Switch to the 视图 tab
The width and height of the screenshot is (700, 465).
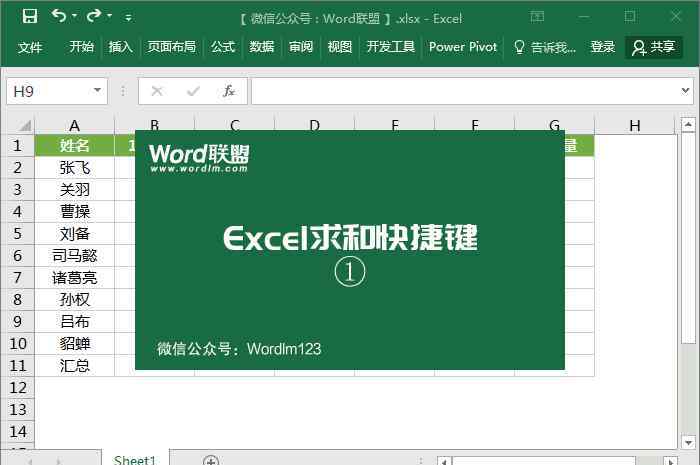(340, 47)
